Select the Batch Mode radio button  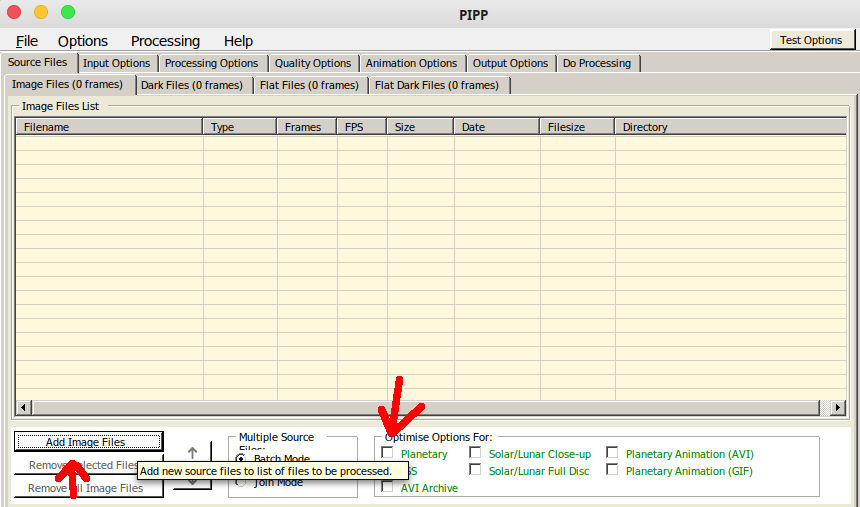pyautogui.click(x=241, y=459)
